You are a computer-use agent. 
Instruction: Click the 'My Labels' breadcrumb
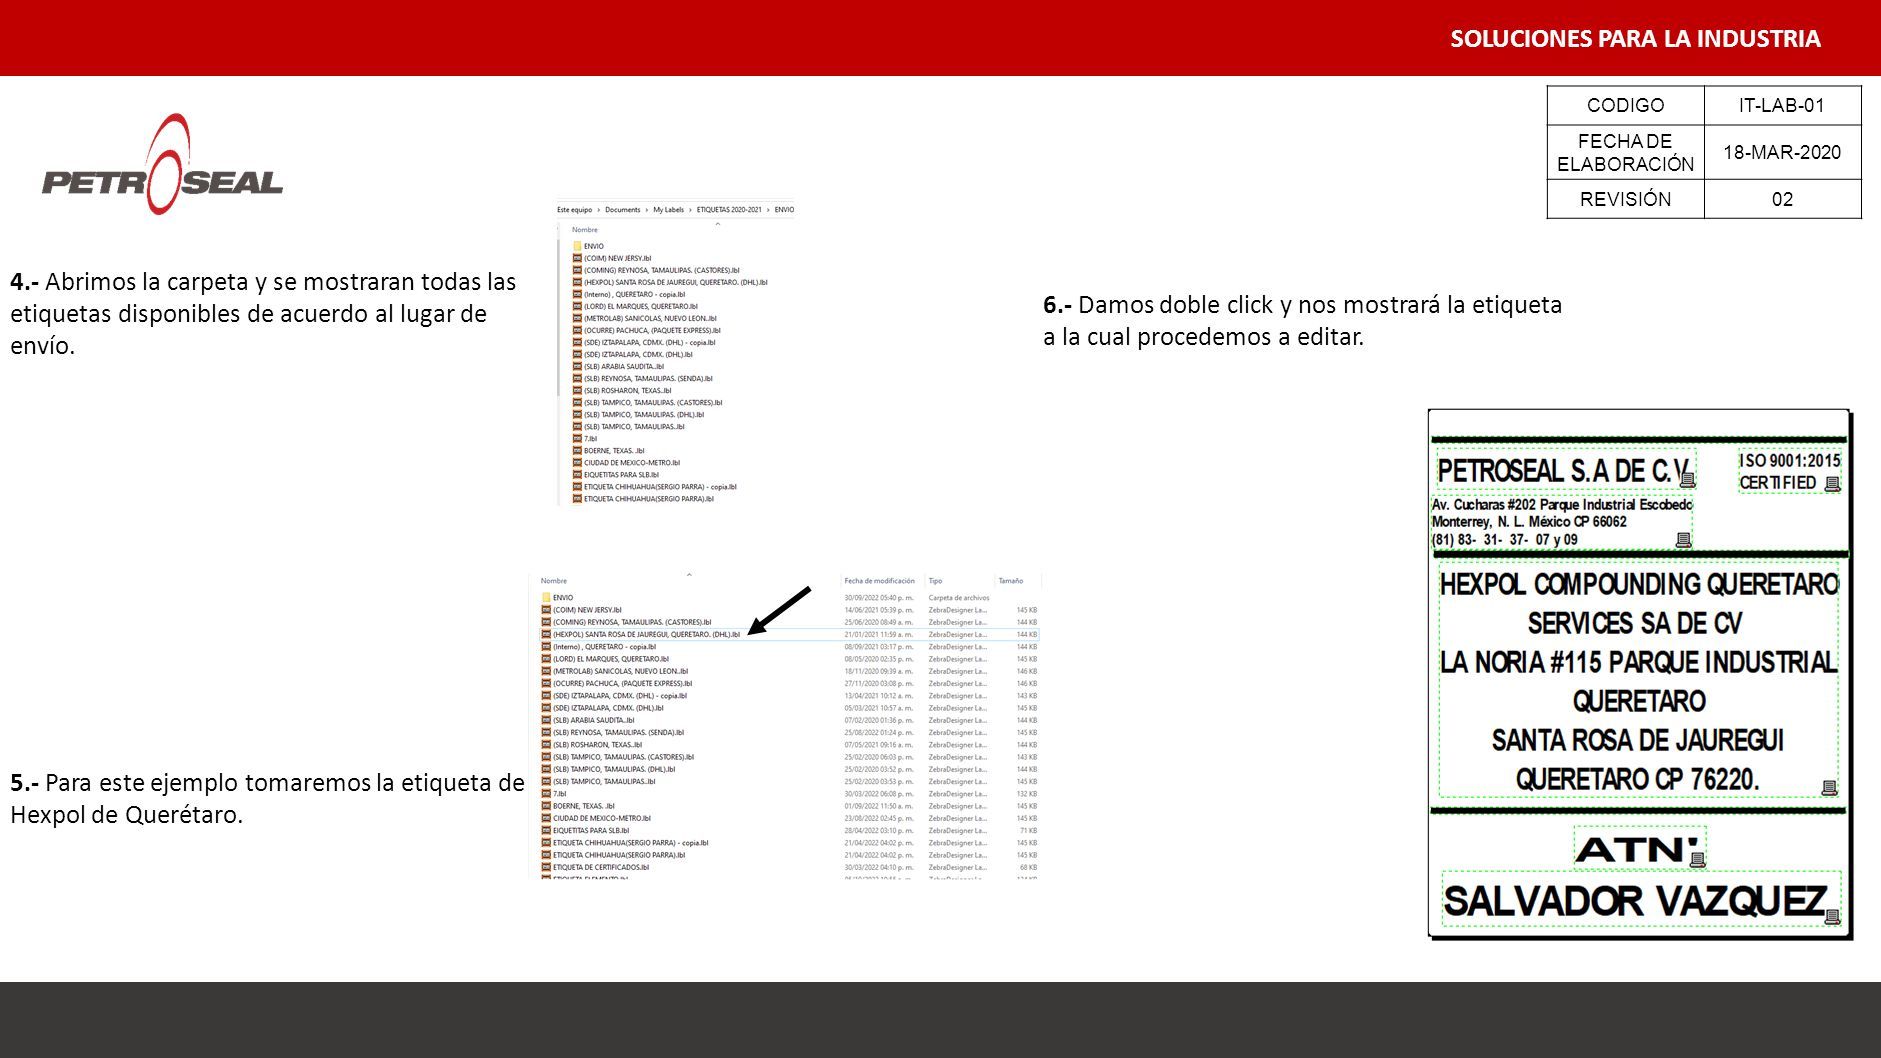click(668, 210)
